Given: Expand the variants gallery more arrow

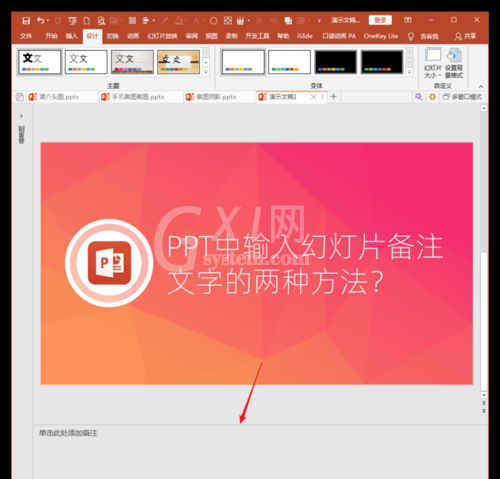Looking at the screenshot, I should pos(409,72).
